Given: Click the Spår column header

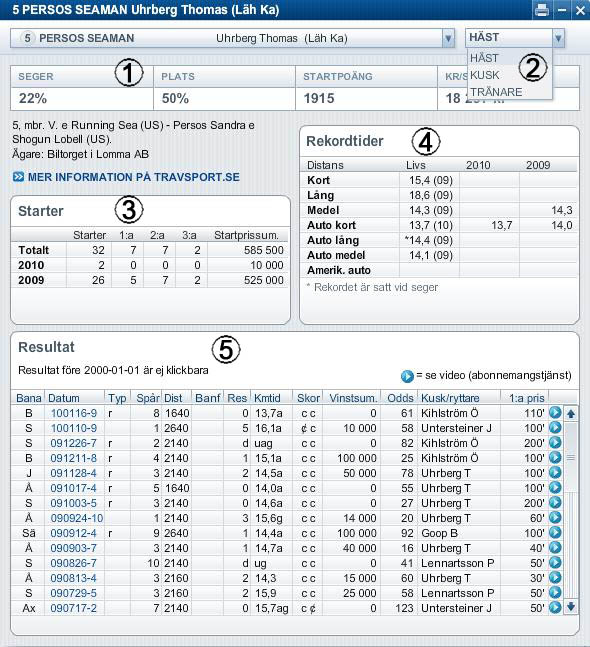Looking at the screenshot, I should coord(148,398).
